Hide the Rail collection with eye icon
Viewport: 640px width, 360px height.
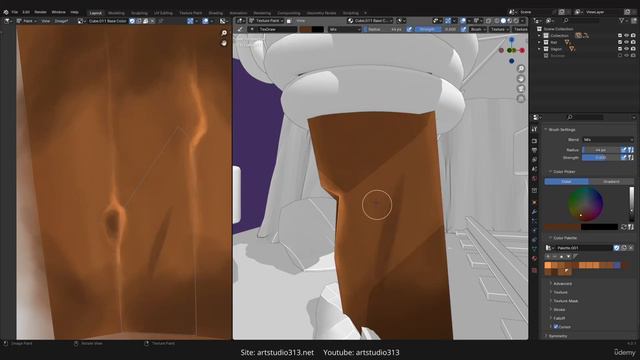(x=627, y=42)
